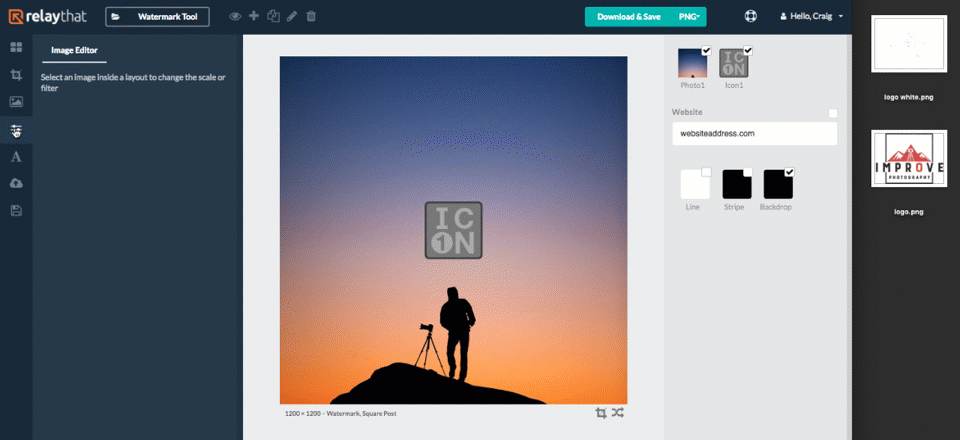The height and width of the screenshot is (440, 960).
Task: Toggle the Backdrop color checkbox
Action: tap(789, 173)
